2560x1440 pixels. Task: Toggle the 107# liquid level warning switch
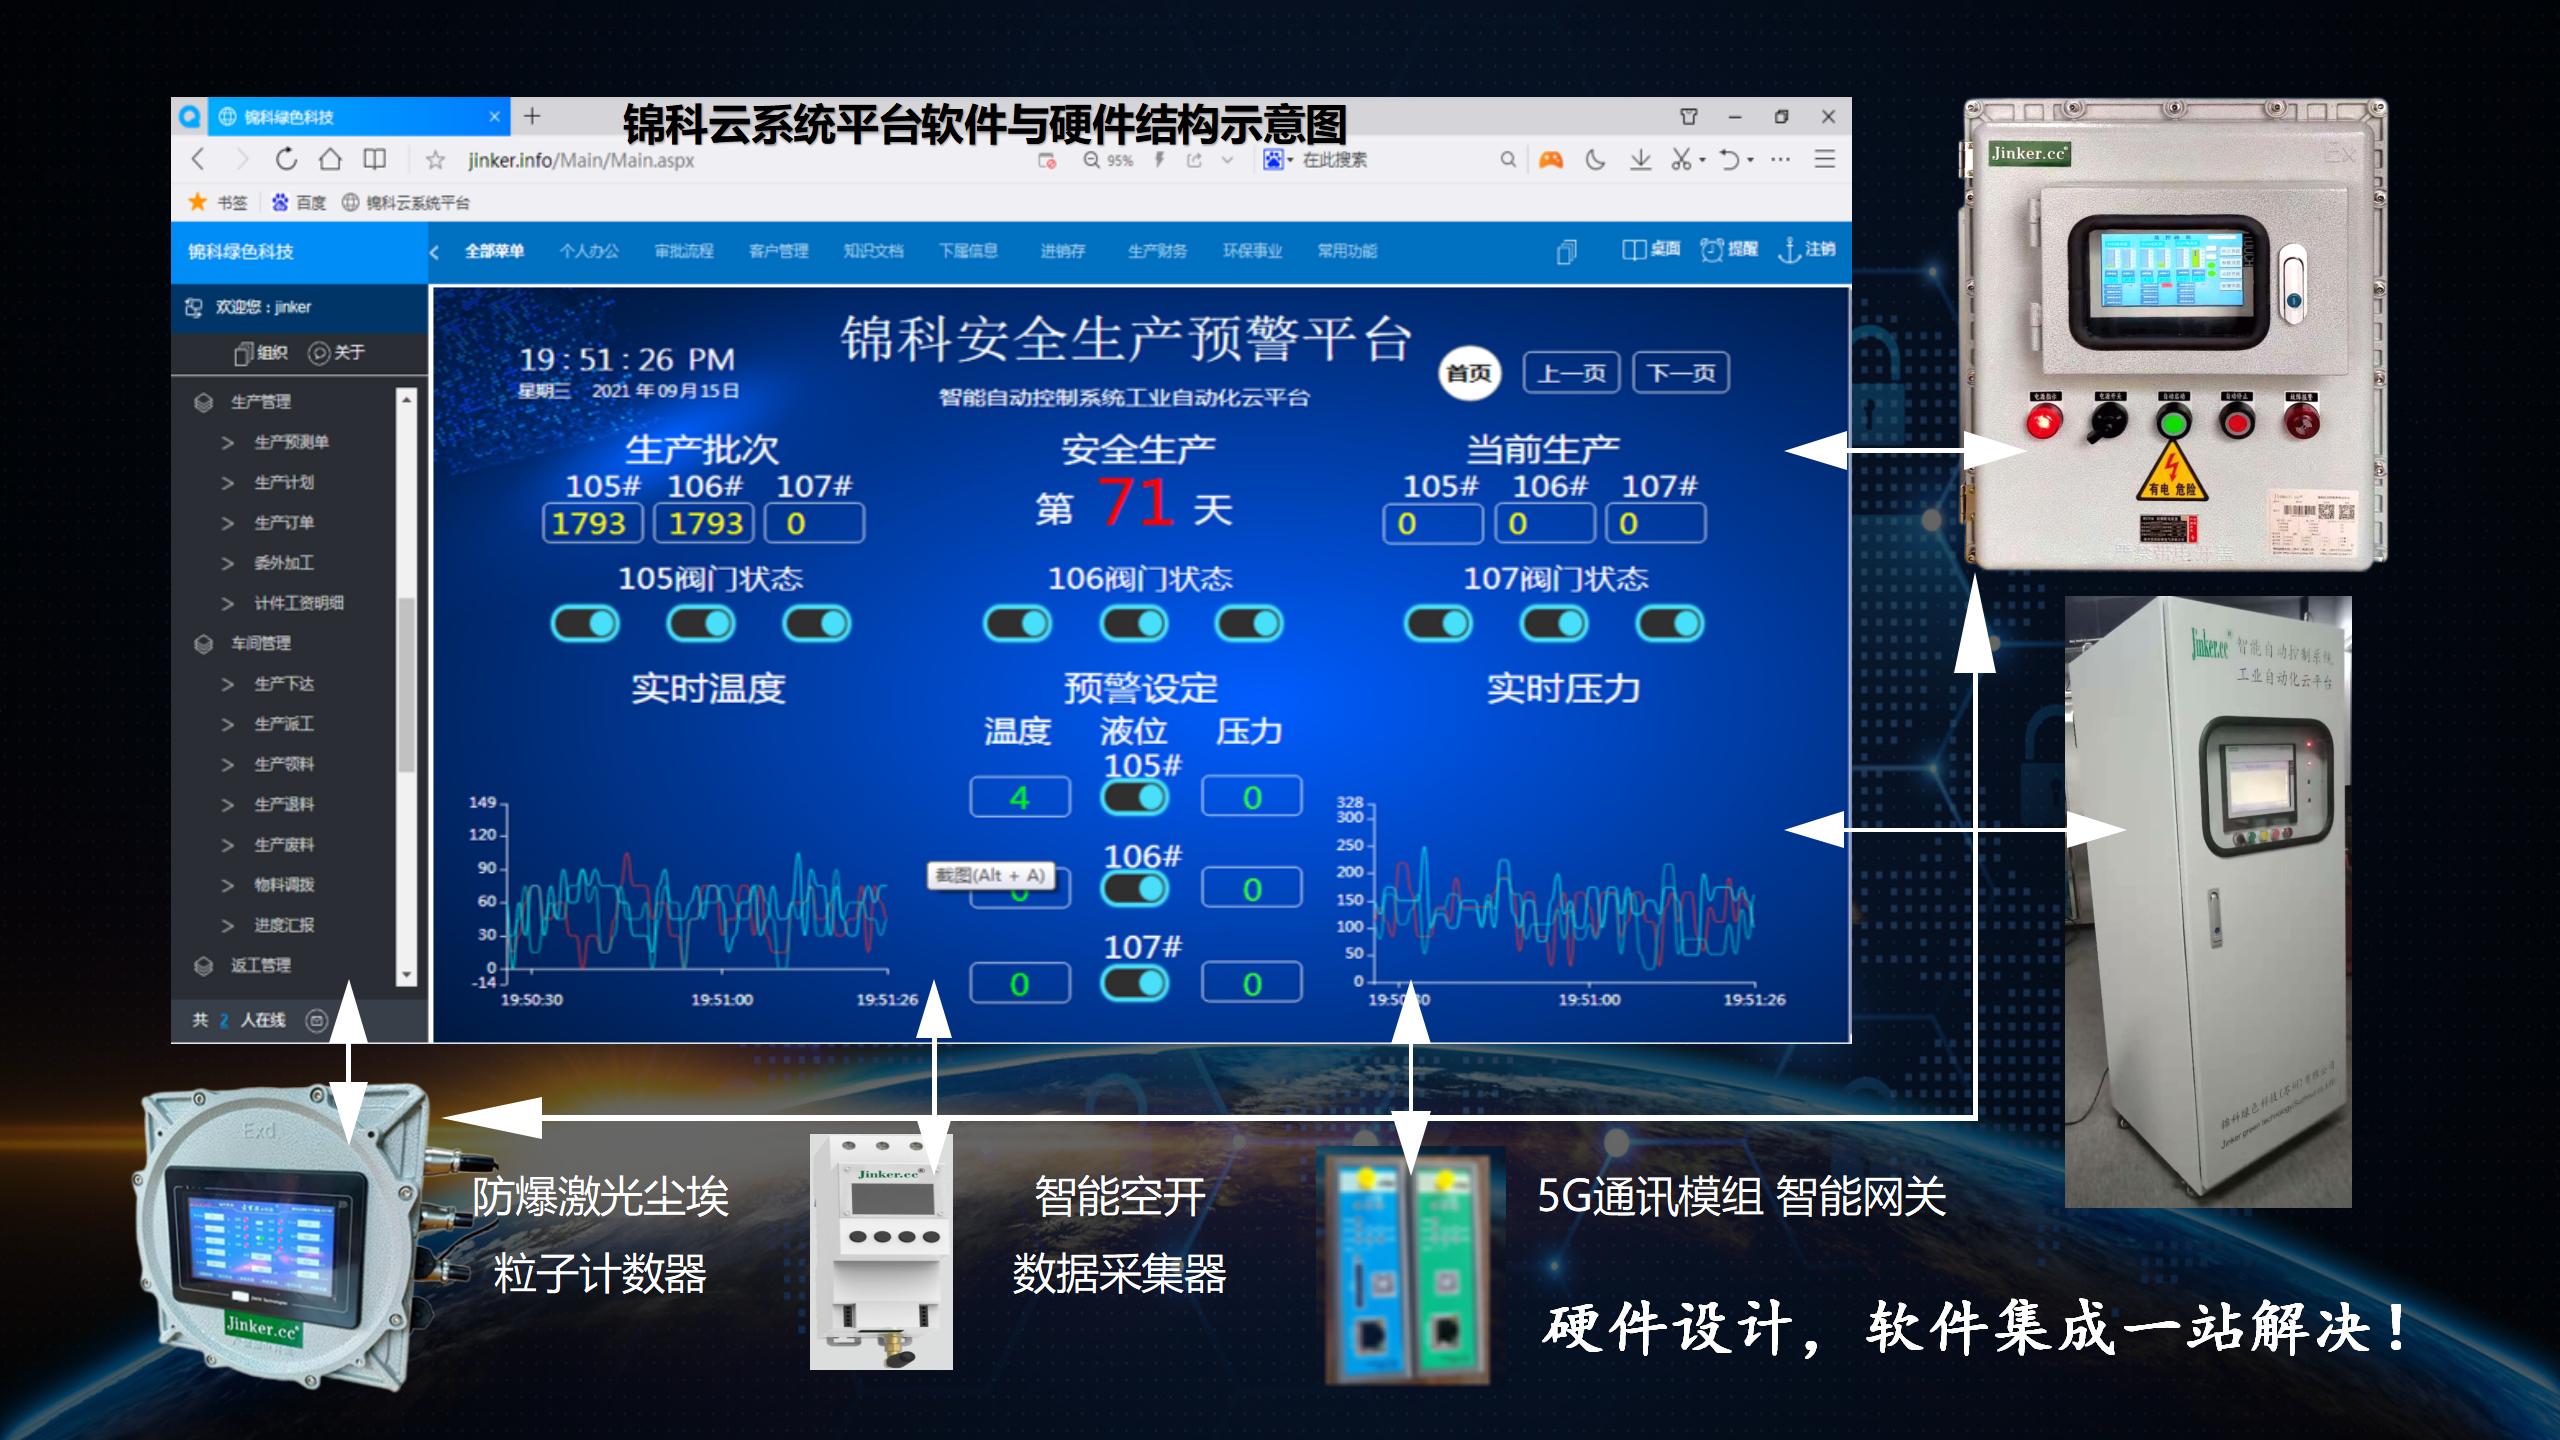1134,983
